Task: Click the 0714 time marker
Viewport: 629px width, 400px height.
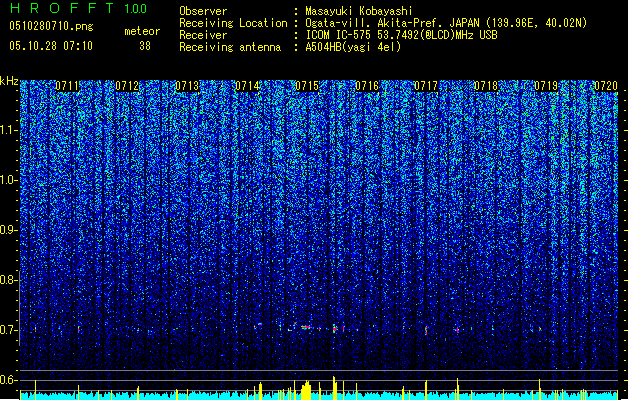Action: (x=247, y=86)
